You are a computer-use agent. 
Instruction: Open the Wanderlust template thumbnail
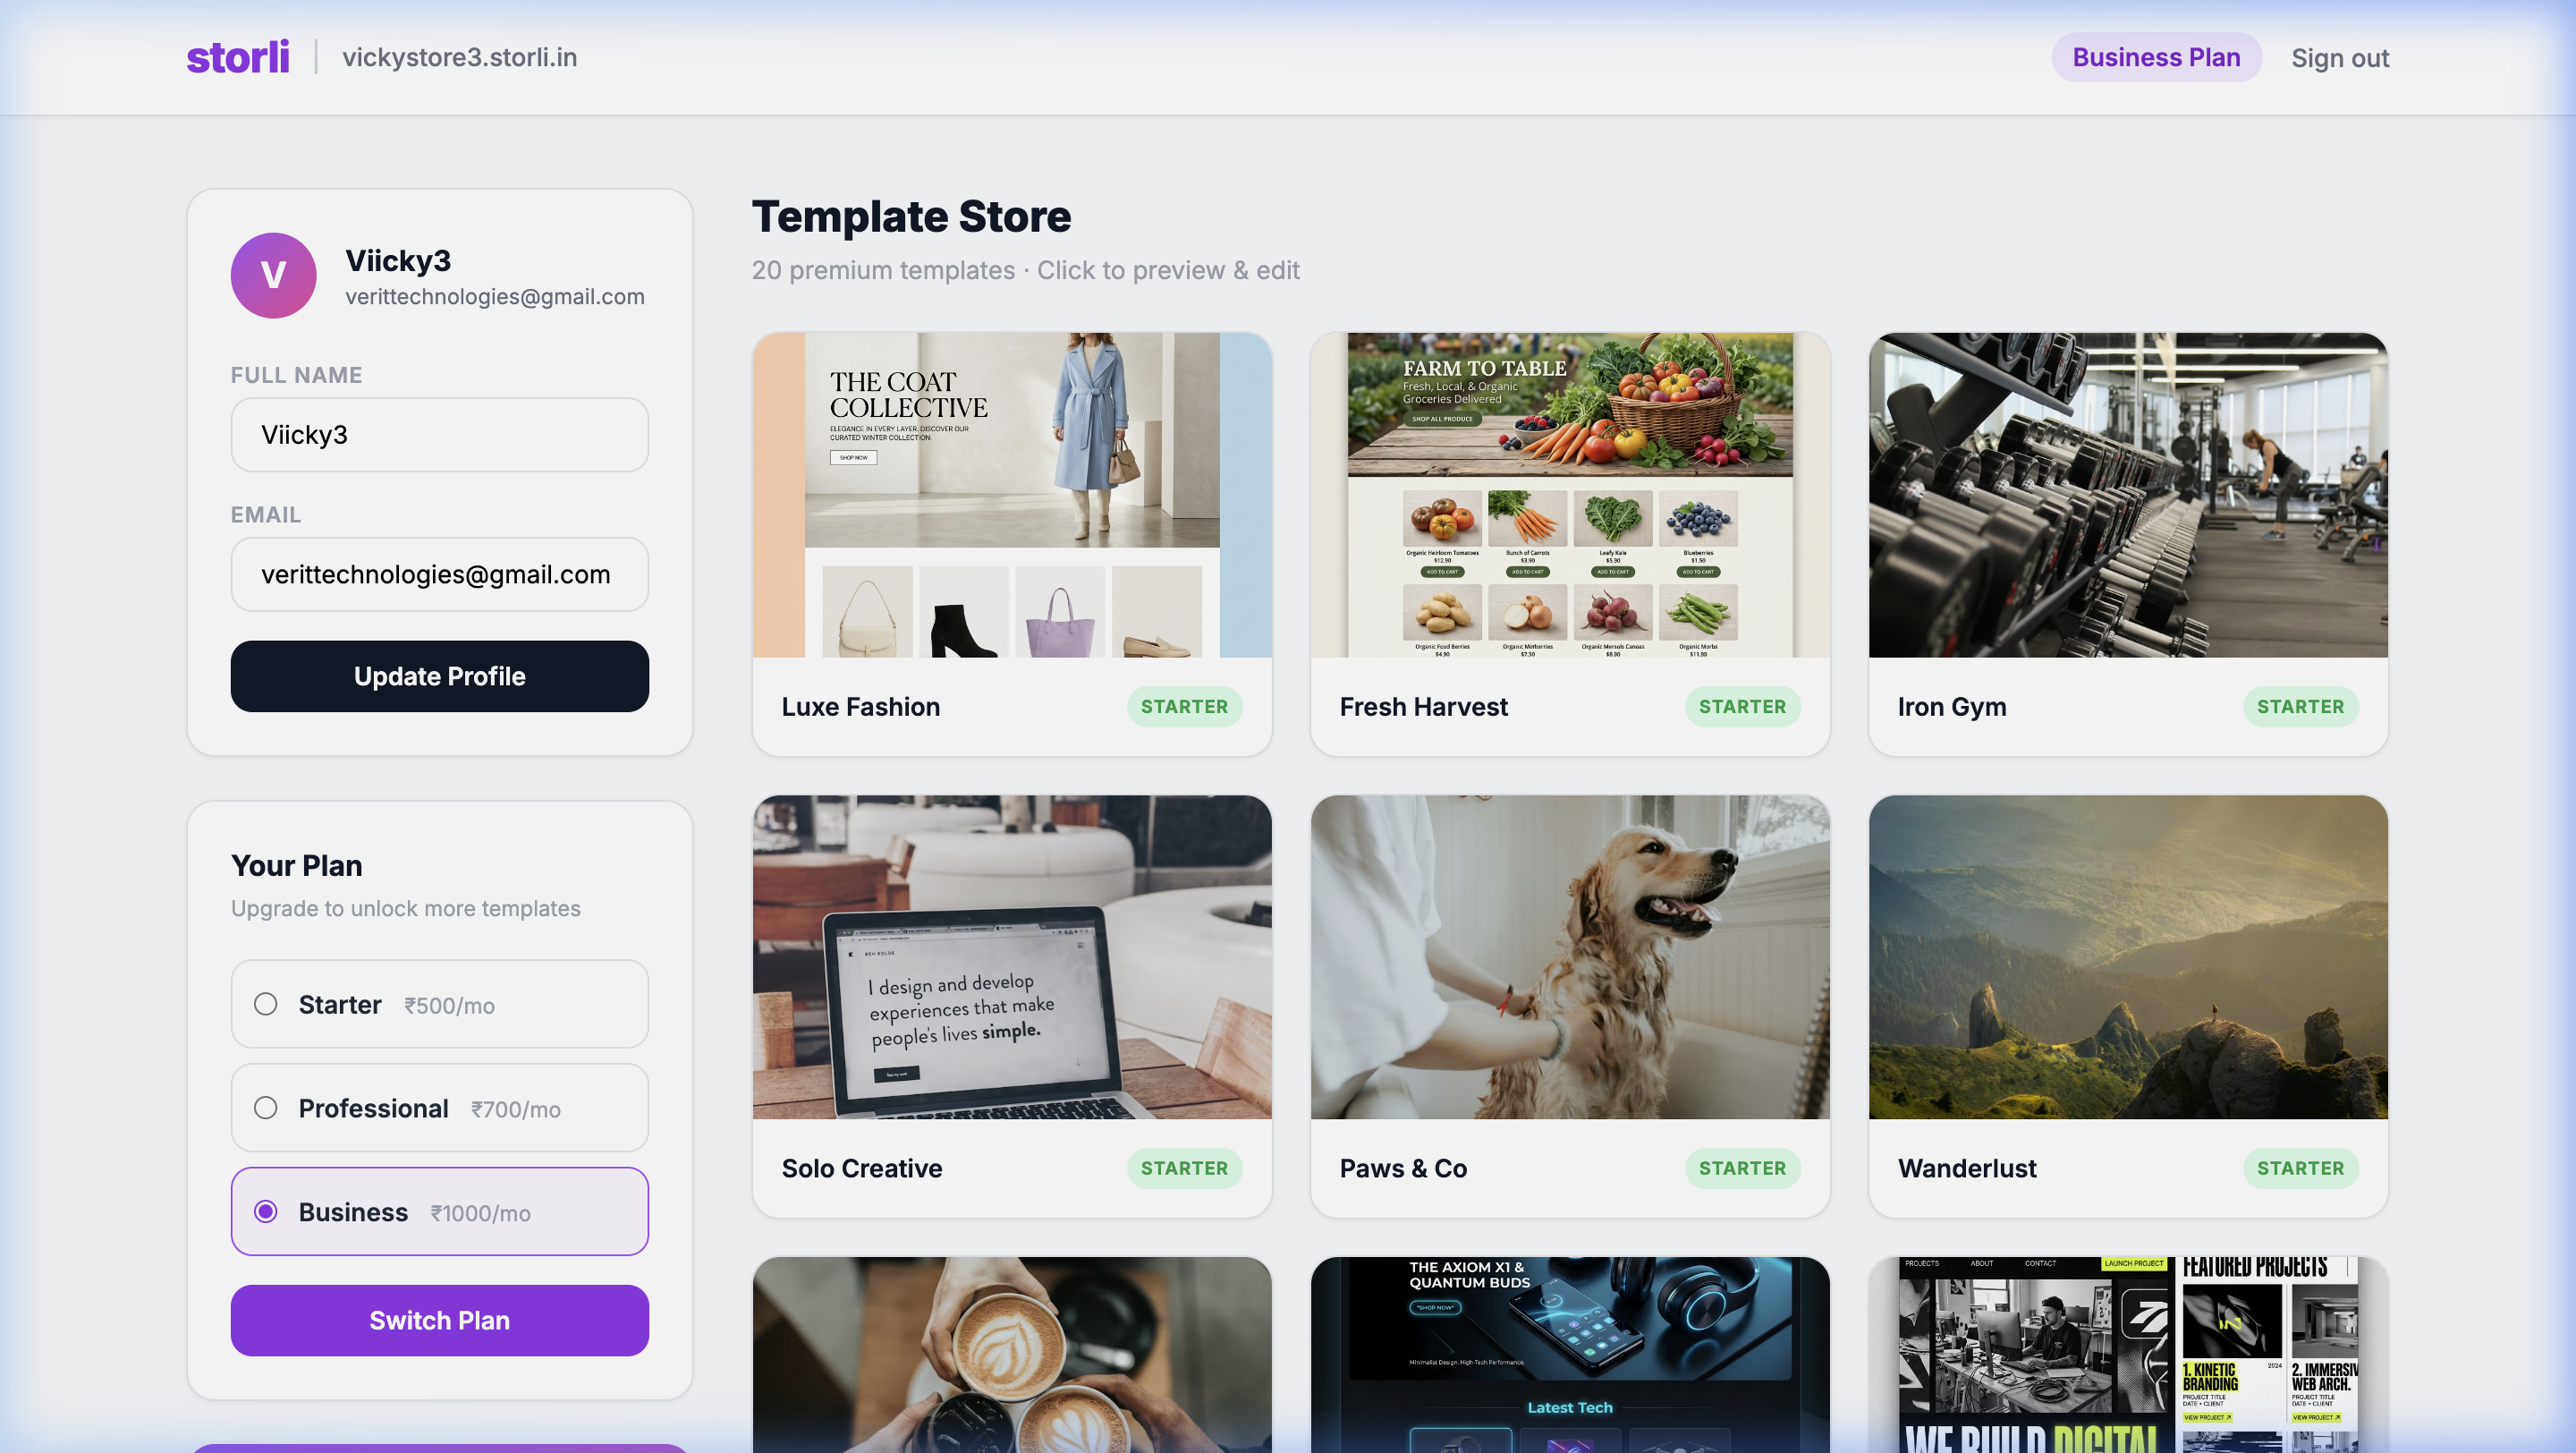click(x=2128, y=957)
